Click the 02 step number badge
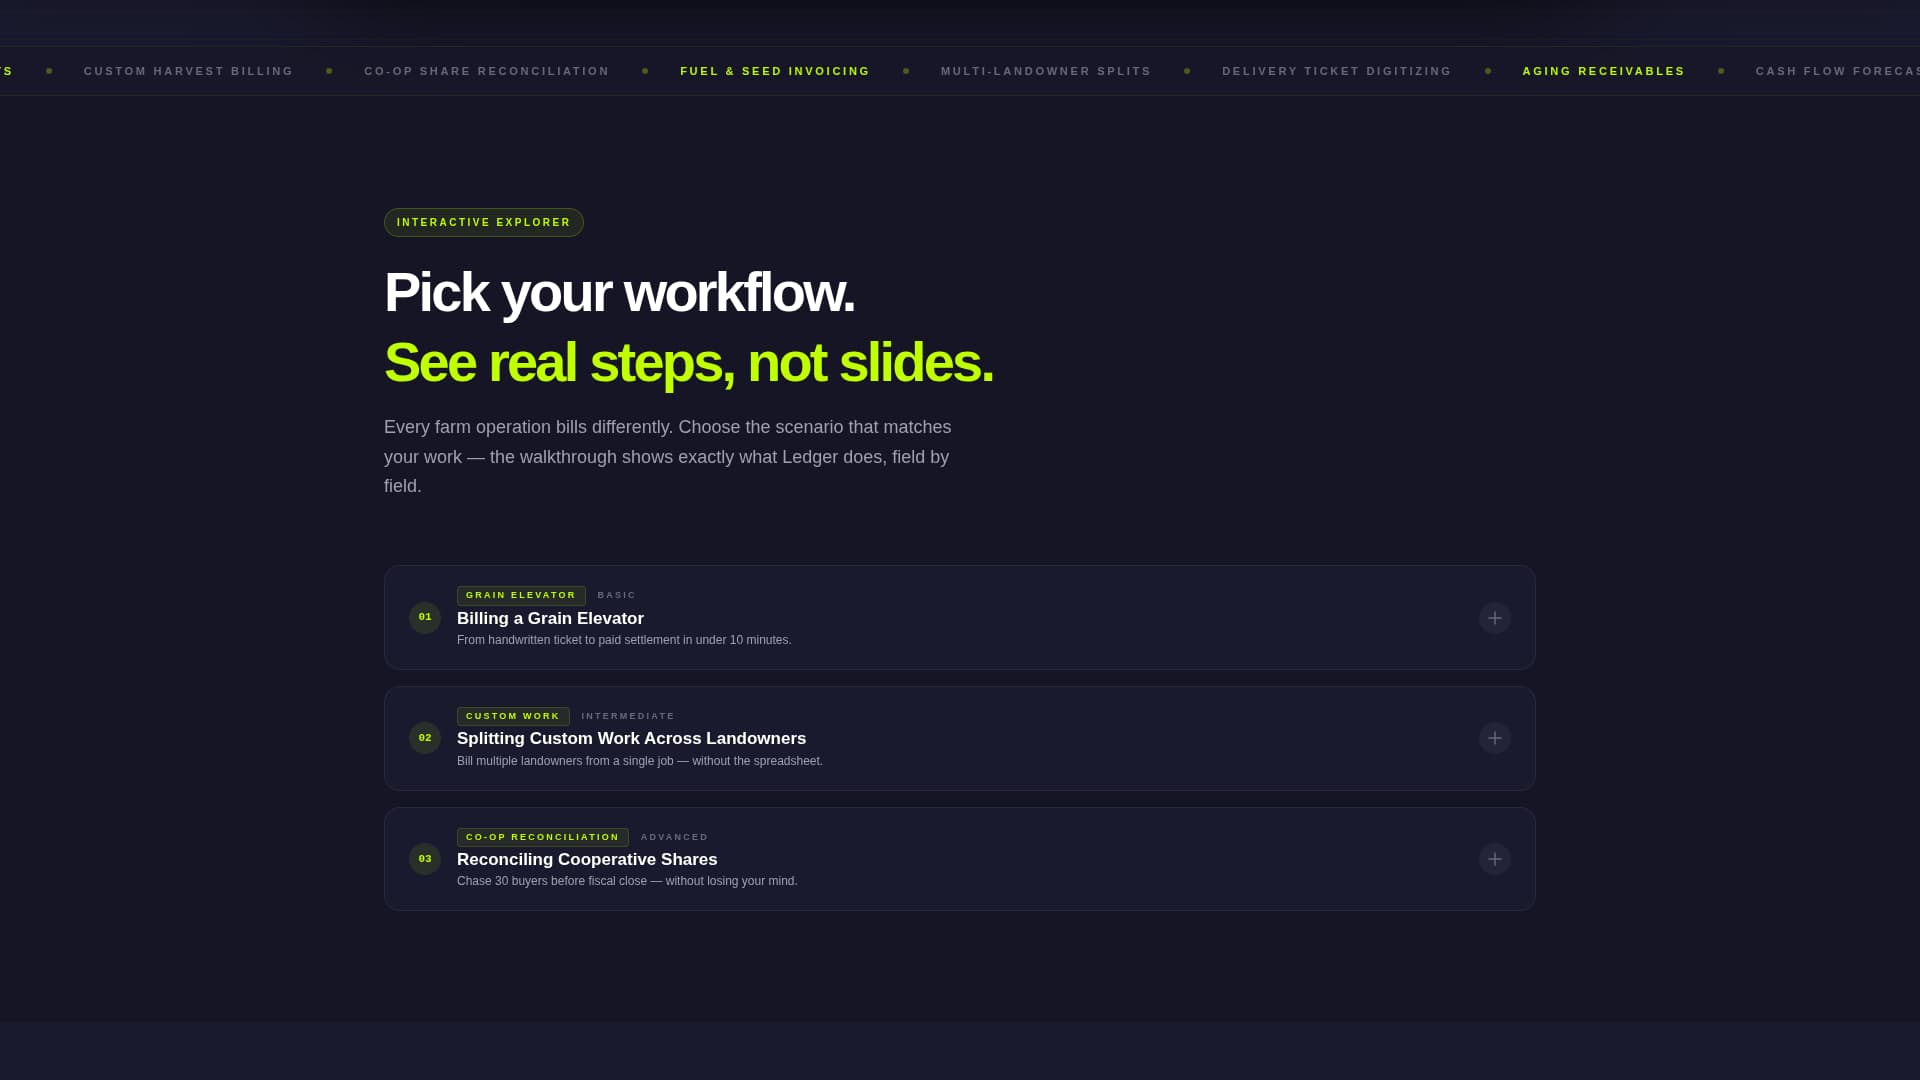Viewport: 1920px width, 1080px height. [425, 738]
